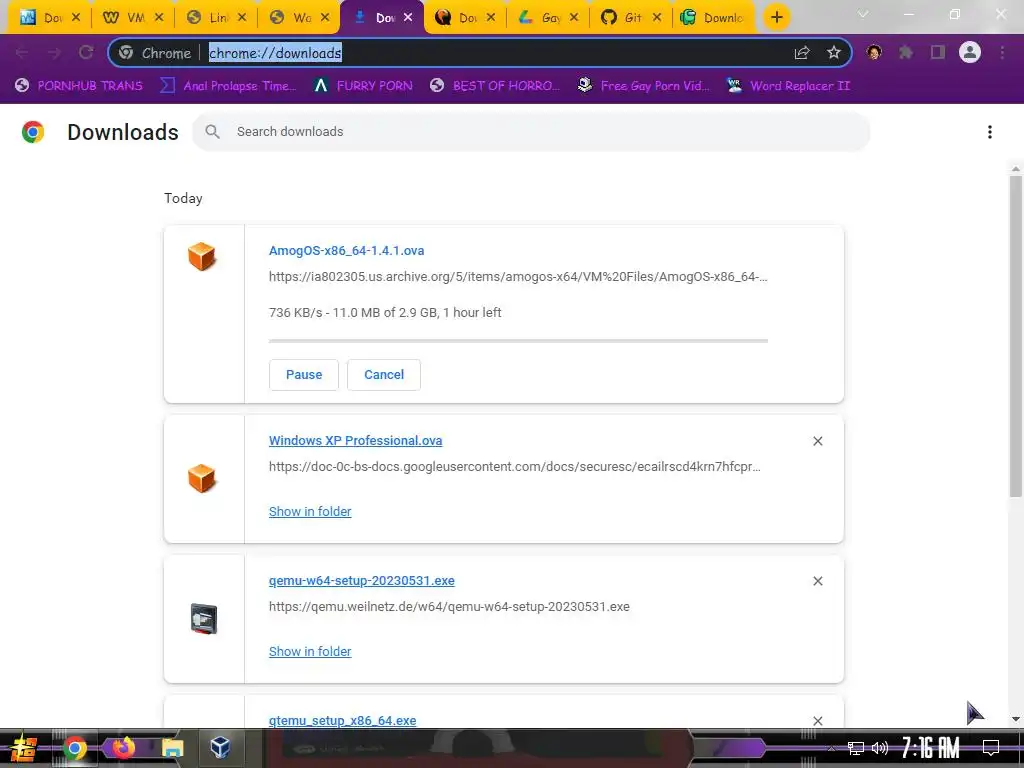Show Windows XP Professional.ova in folder
This screenshot has height=768, width=1024.
[310, 511]
